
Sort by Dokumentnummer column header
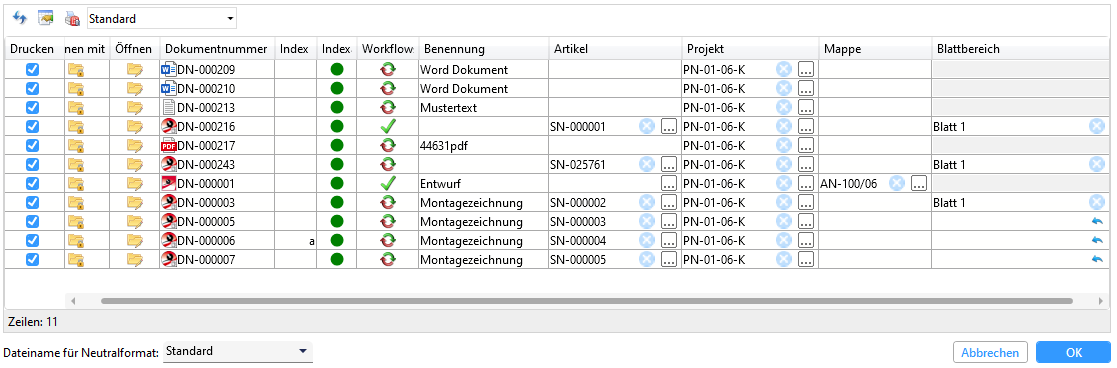coord(217,48)
